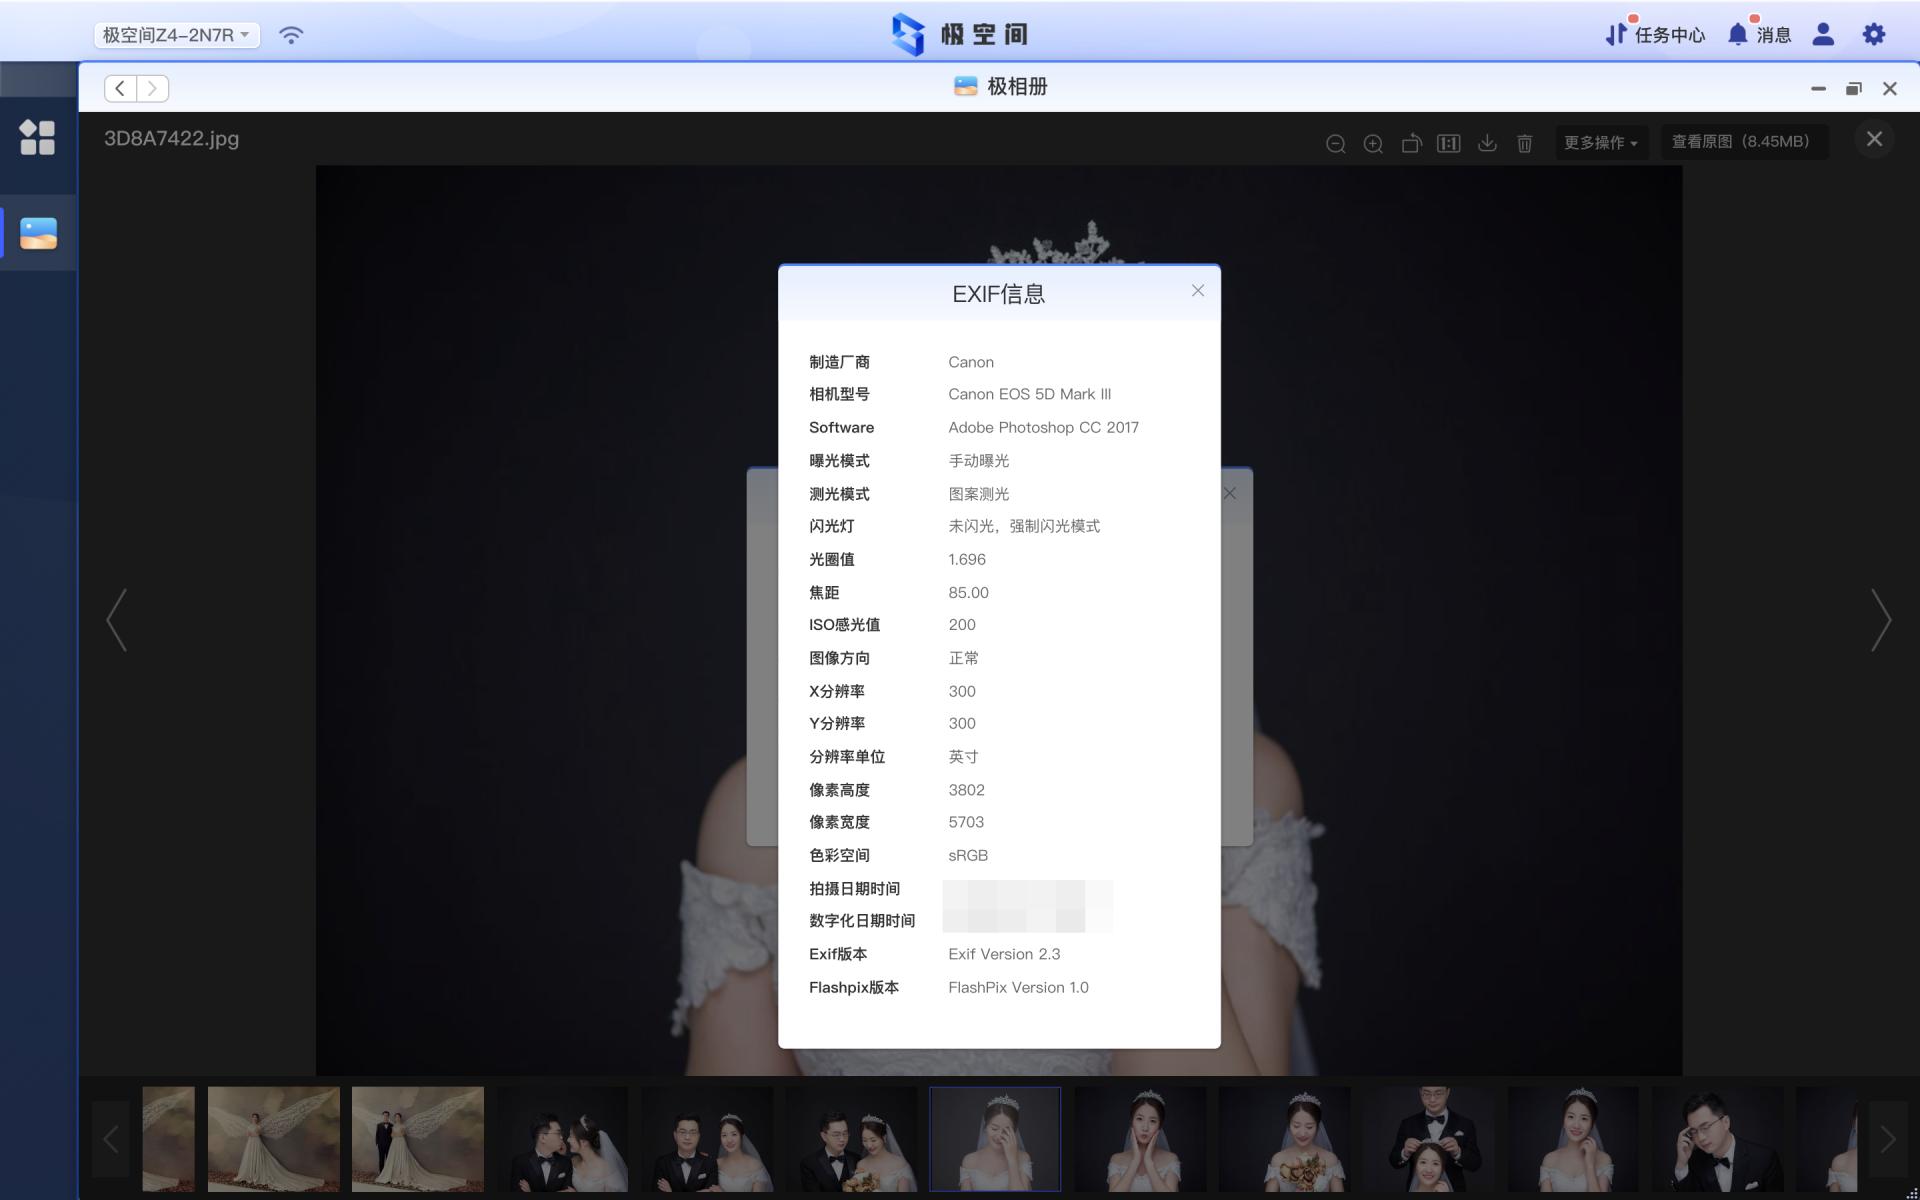This screenshot has height=1200, width=1920.
Task: Rotate the current photo
Action: (1411, 143)
